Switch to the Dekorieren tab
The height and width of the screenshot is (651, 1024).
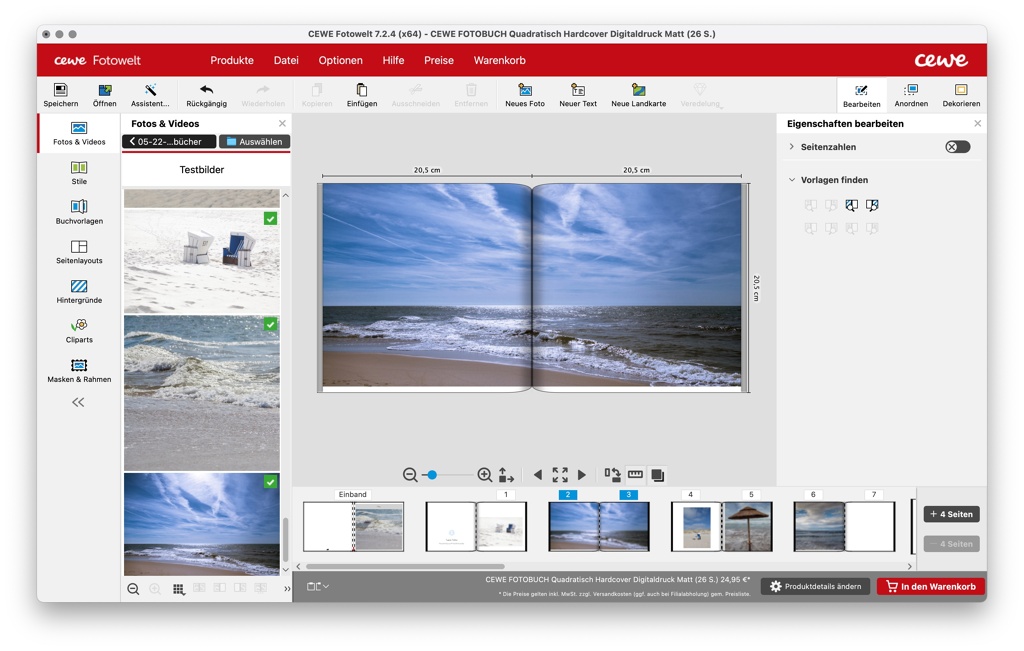pyautogui.click(x=960, y=95)
